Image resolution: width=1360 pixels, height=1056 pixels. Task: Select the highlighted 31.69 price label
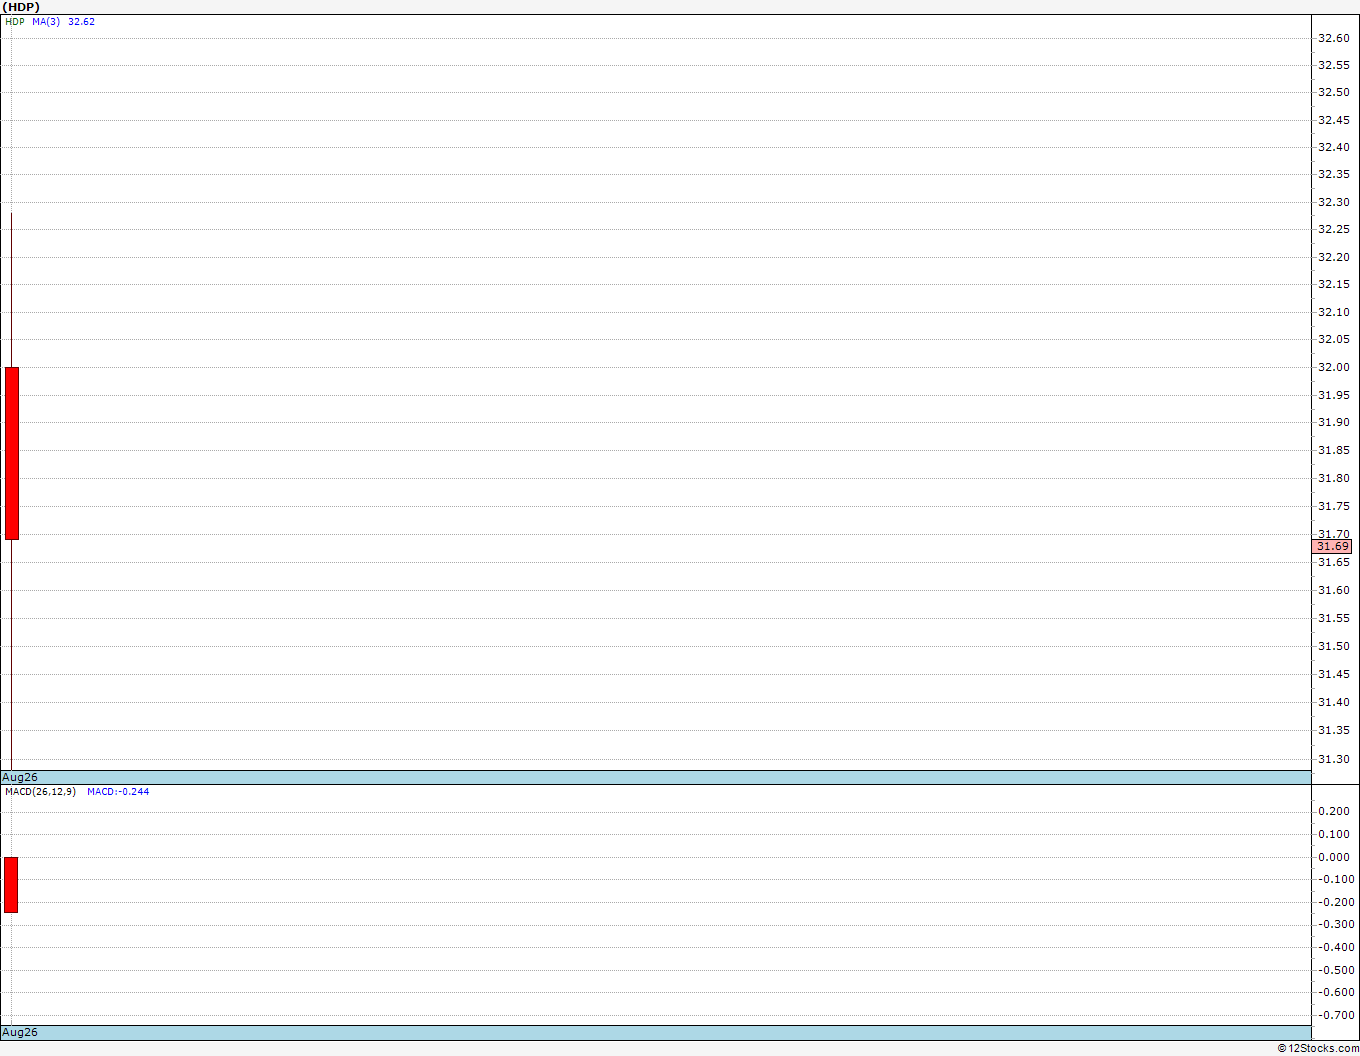1332,546
